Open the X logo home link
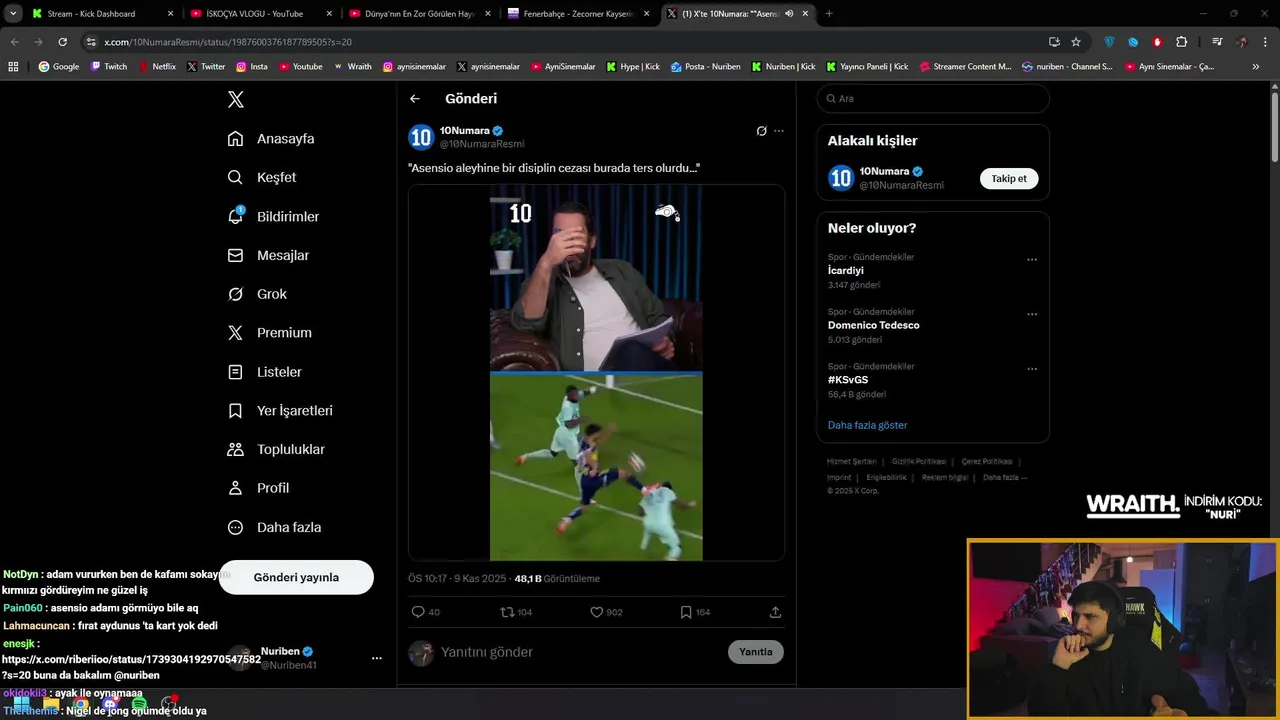The height and width of the screenshot is (720, 1280). [236, 99]
